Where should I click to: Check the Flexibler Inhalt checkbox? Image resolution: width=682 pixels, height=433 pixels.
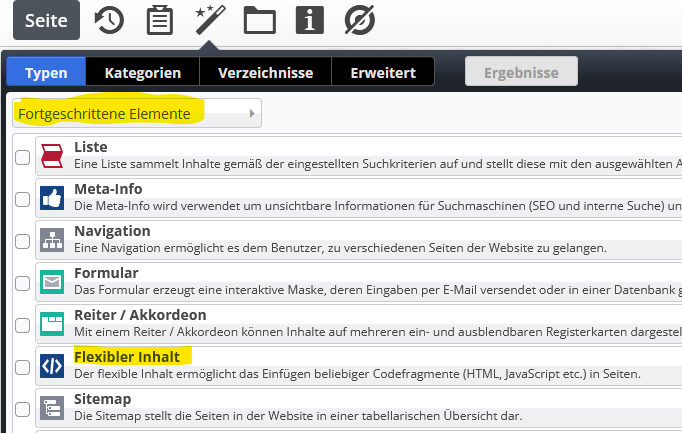click(23, 367)
